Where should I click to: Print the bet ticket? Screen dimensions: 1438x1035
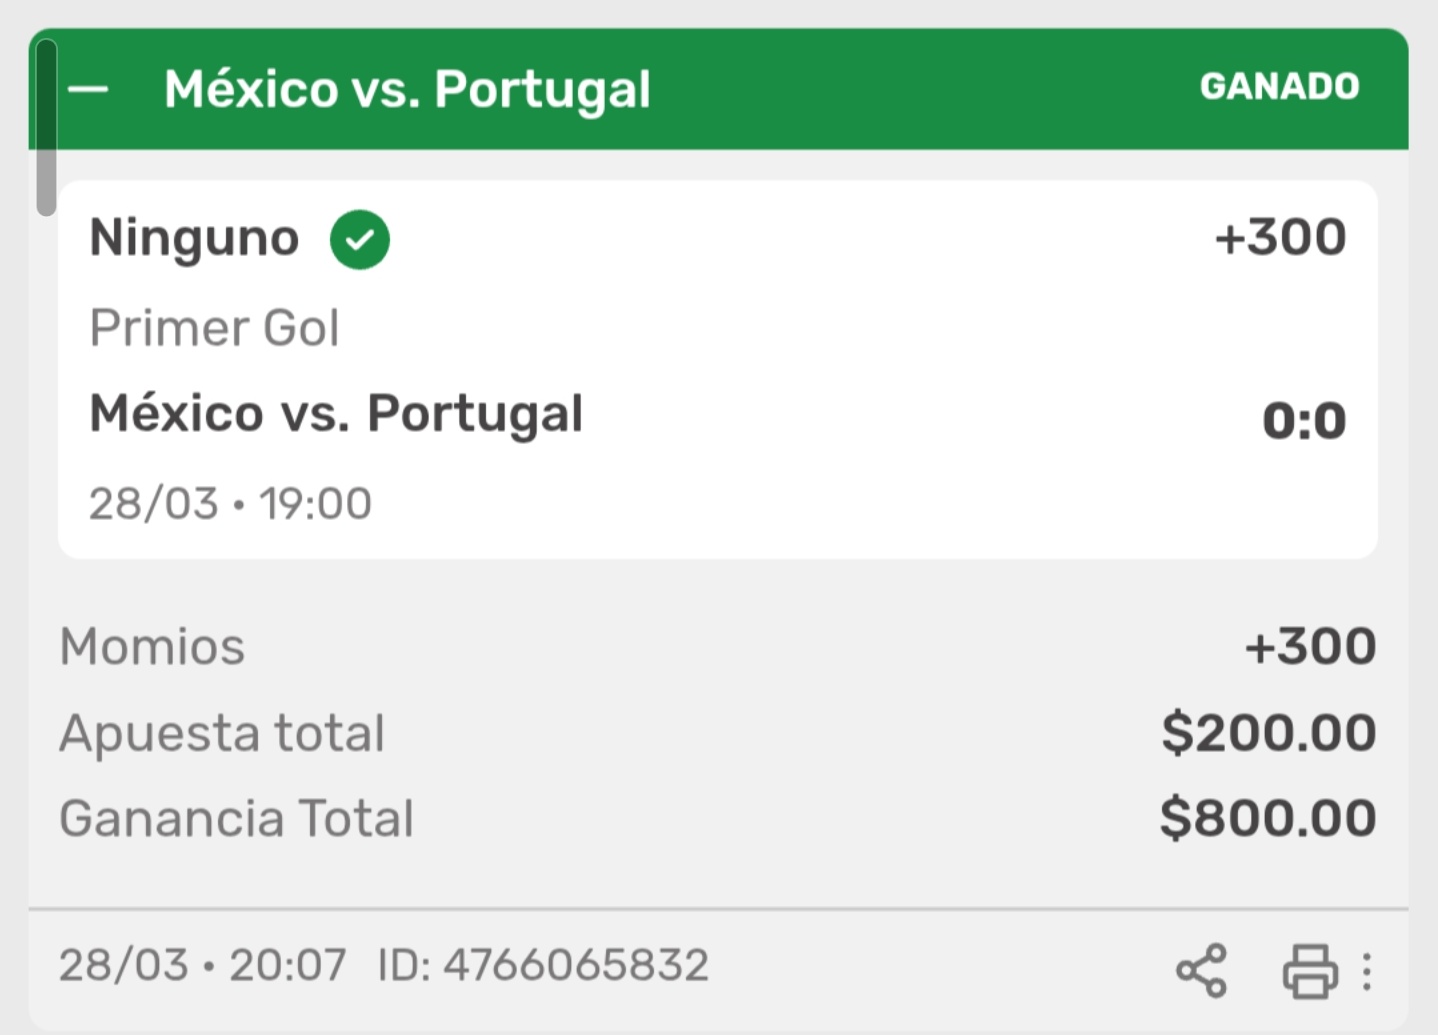pyautogui.click(x=1310, y=970)
